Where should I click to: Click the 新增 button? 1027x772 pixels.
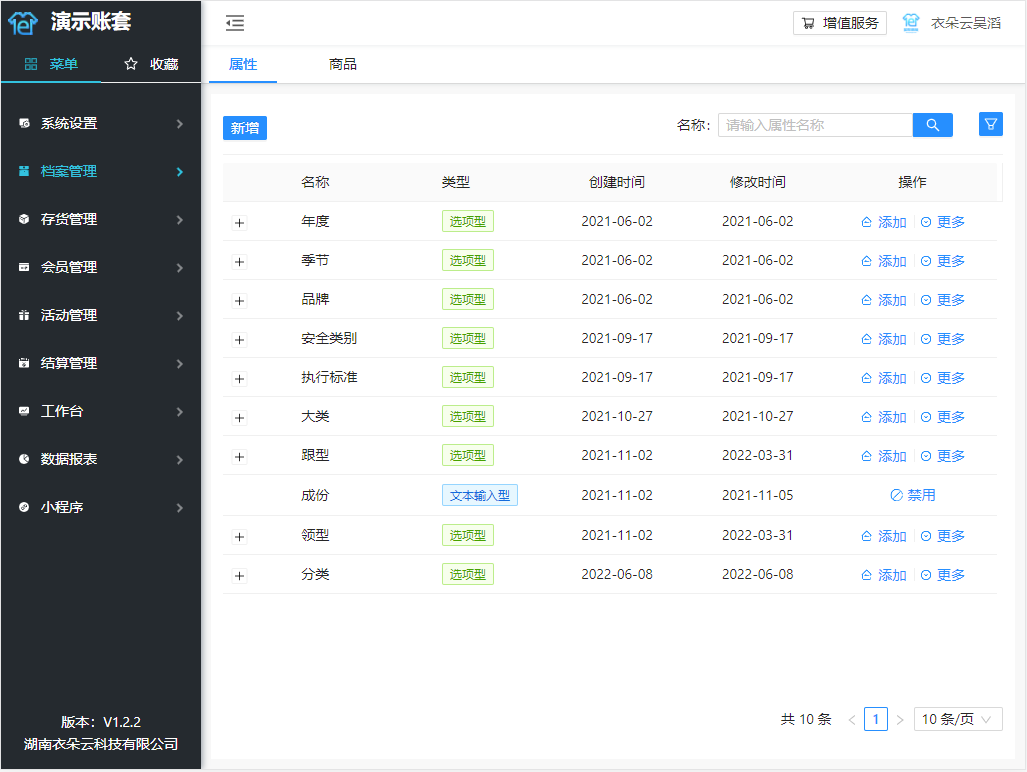245,128
